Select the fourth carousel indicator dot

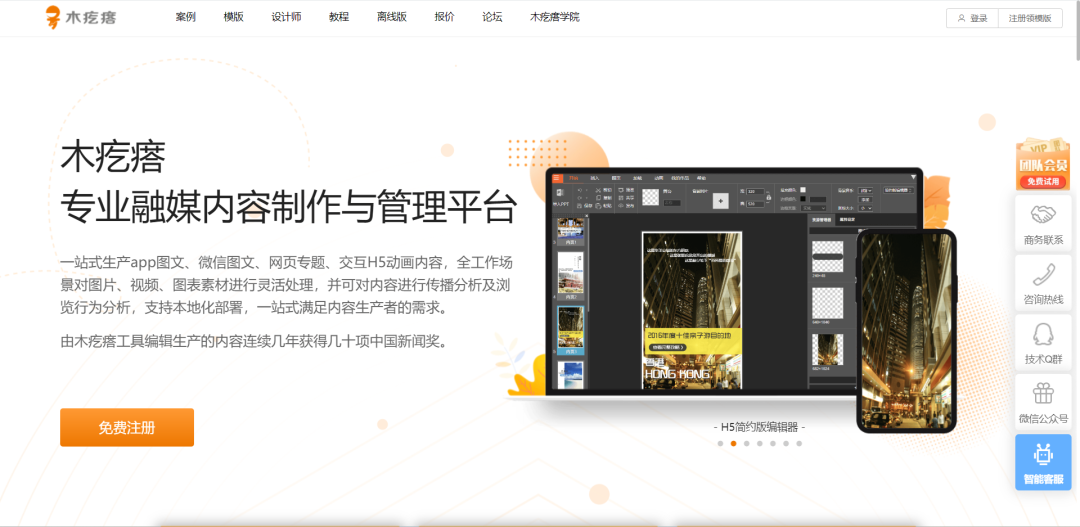760,444
